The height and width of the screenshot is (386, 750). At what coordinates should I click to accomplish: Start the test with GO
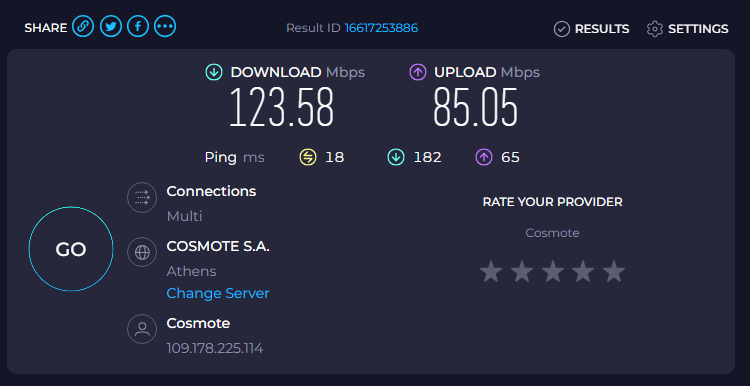point(71,249)
